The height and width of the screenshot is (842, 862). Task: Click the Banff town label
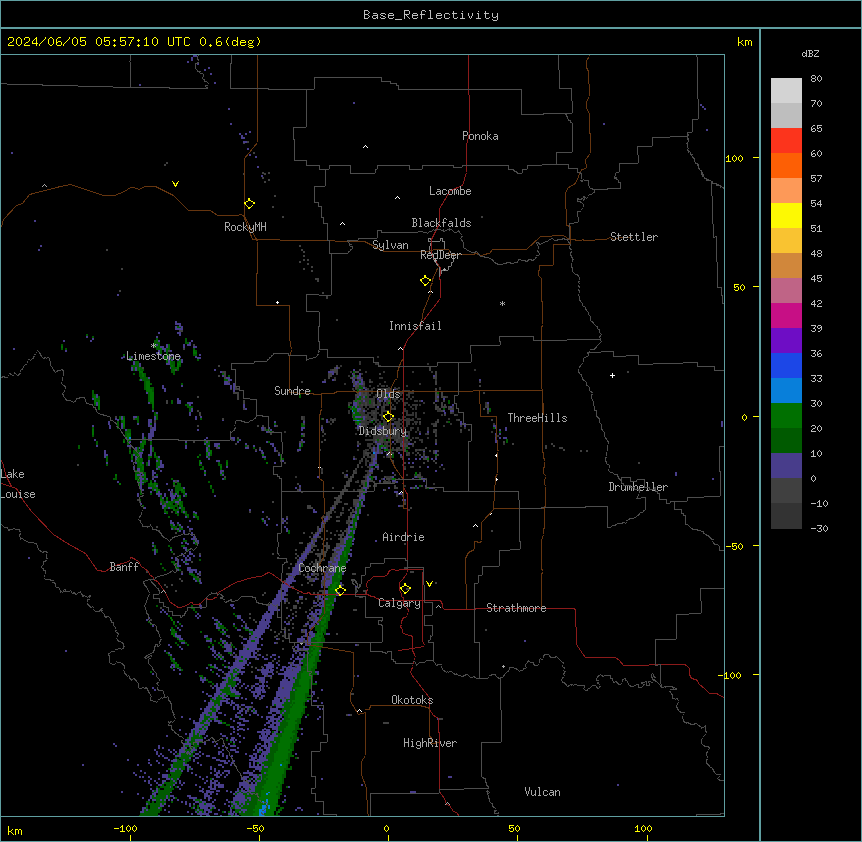(x=124, y=567)
